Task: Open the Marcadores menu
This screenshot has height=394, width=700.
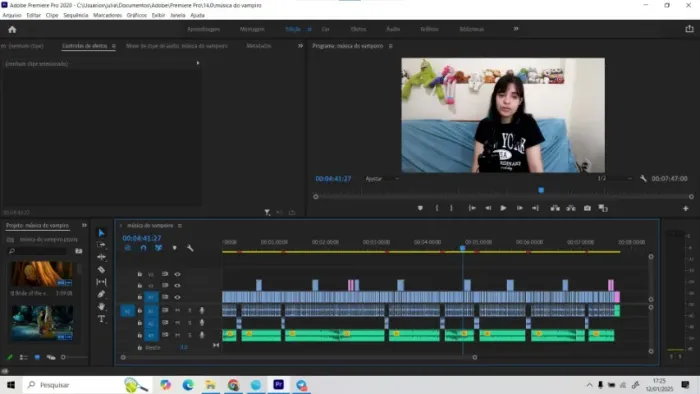Action: [x=108, y=15]
